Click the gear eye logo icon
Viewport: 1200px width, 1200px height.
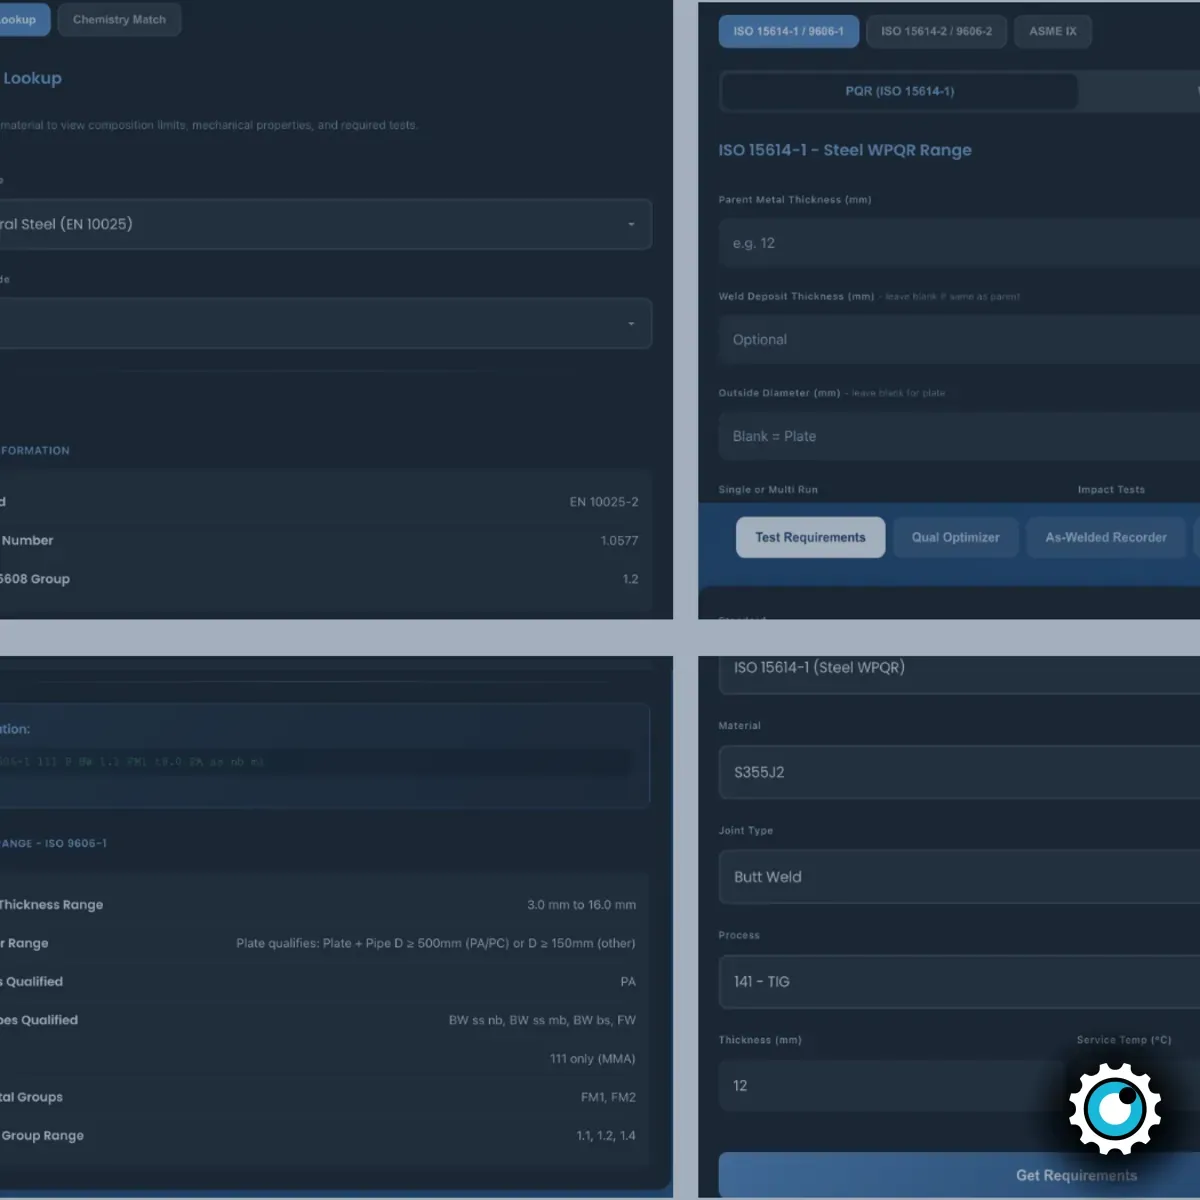[x=1114, y=1109]
